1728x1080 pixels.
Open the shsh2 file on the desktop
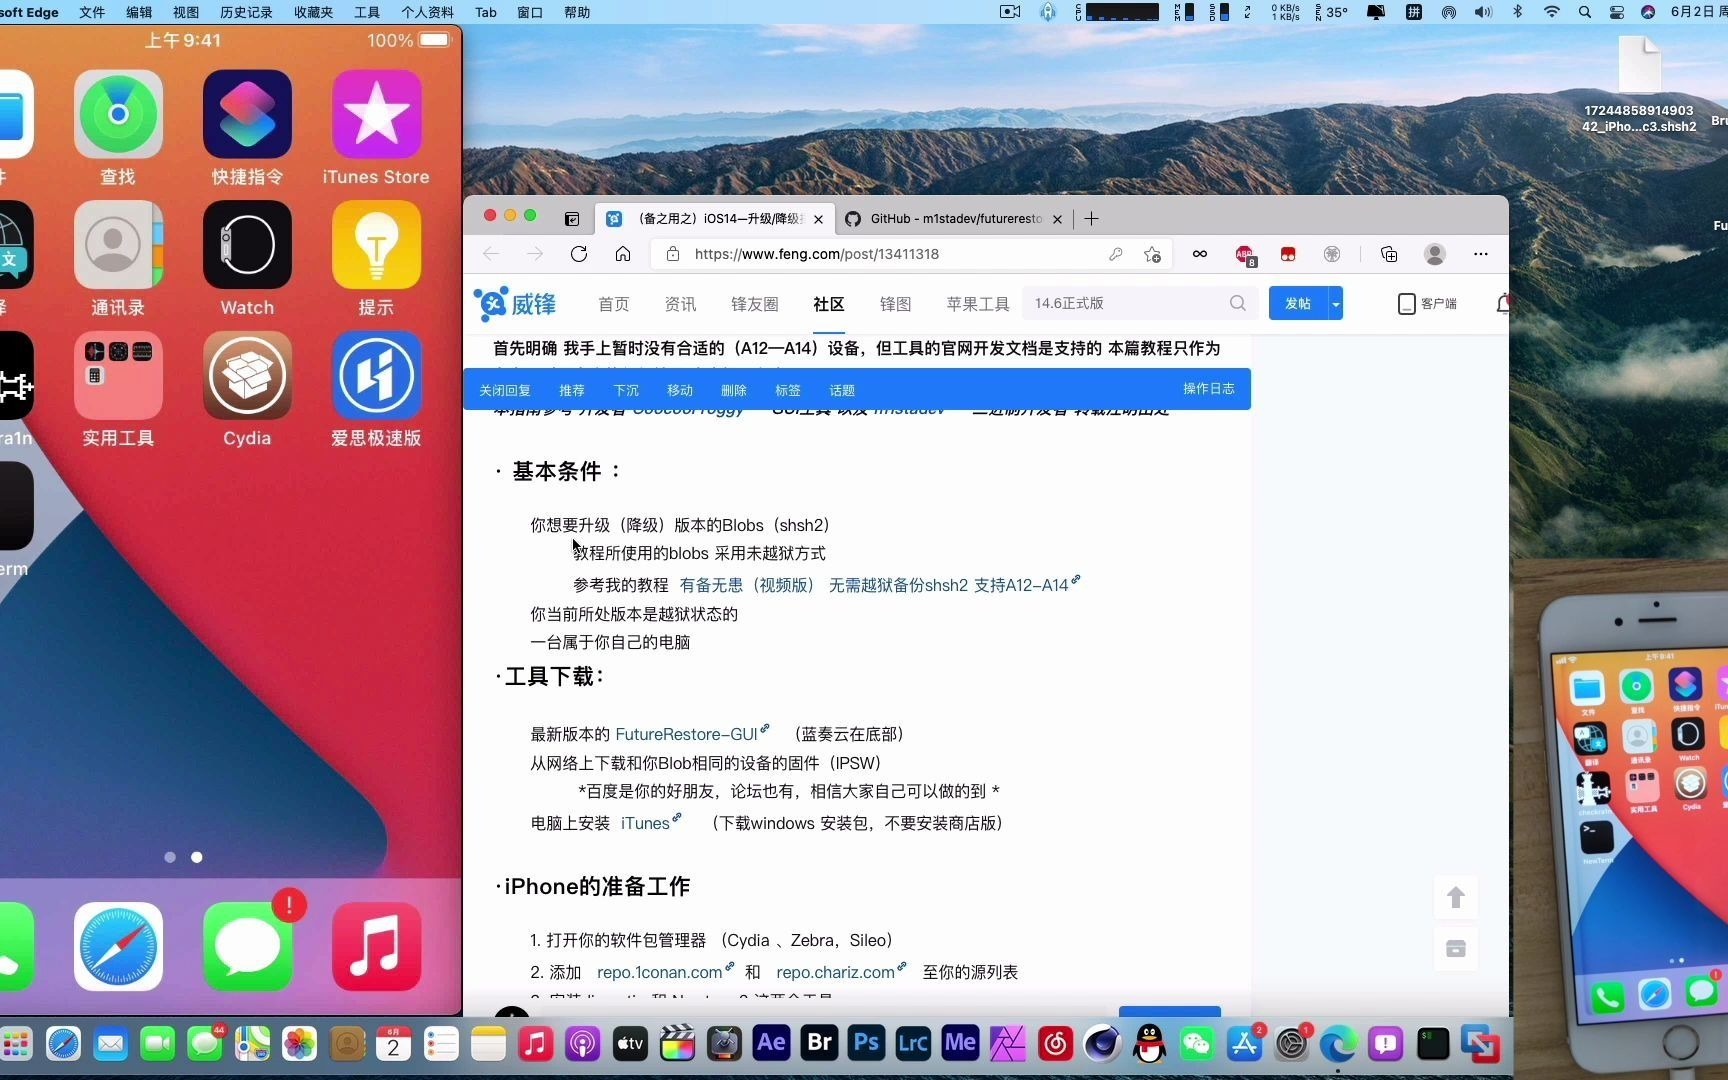tap(1639, 85)
